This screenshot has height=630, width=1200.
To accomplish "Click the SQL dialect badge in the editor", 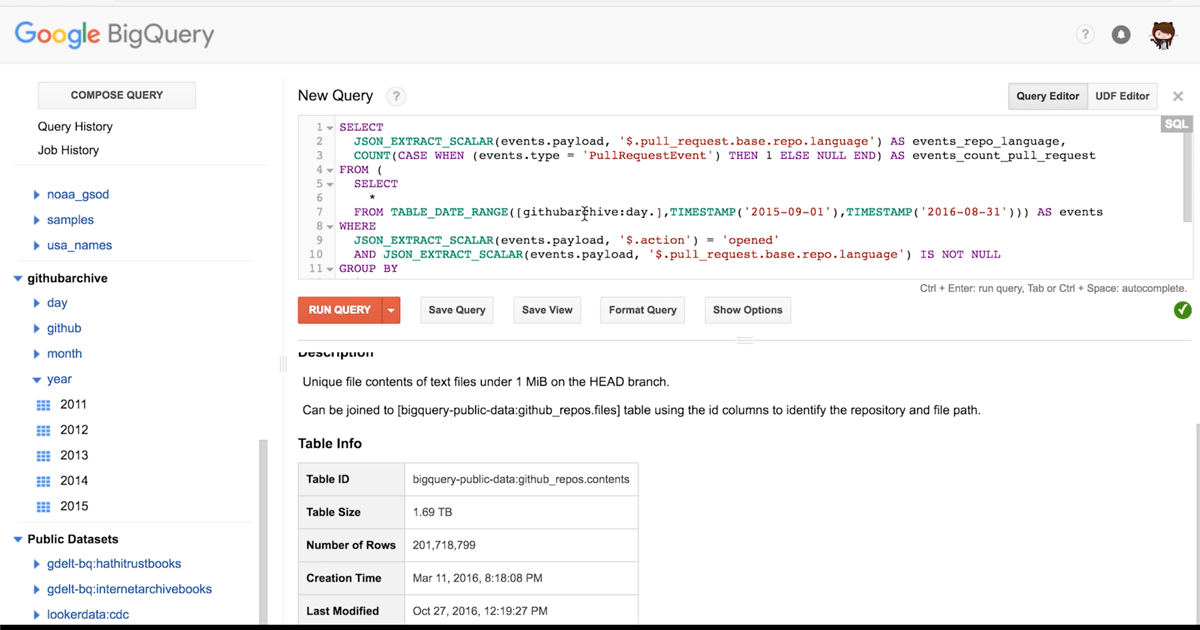I will pos(1176,124).
